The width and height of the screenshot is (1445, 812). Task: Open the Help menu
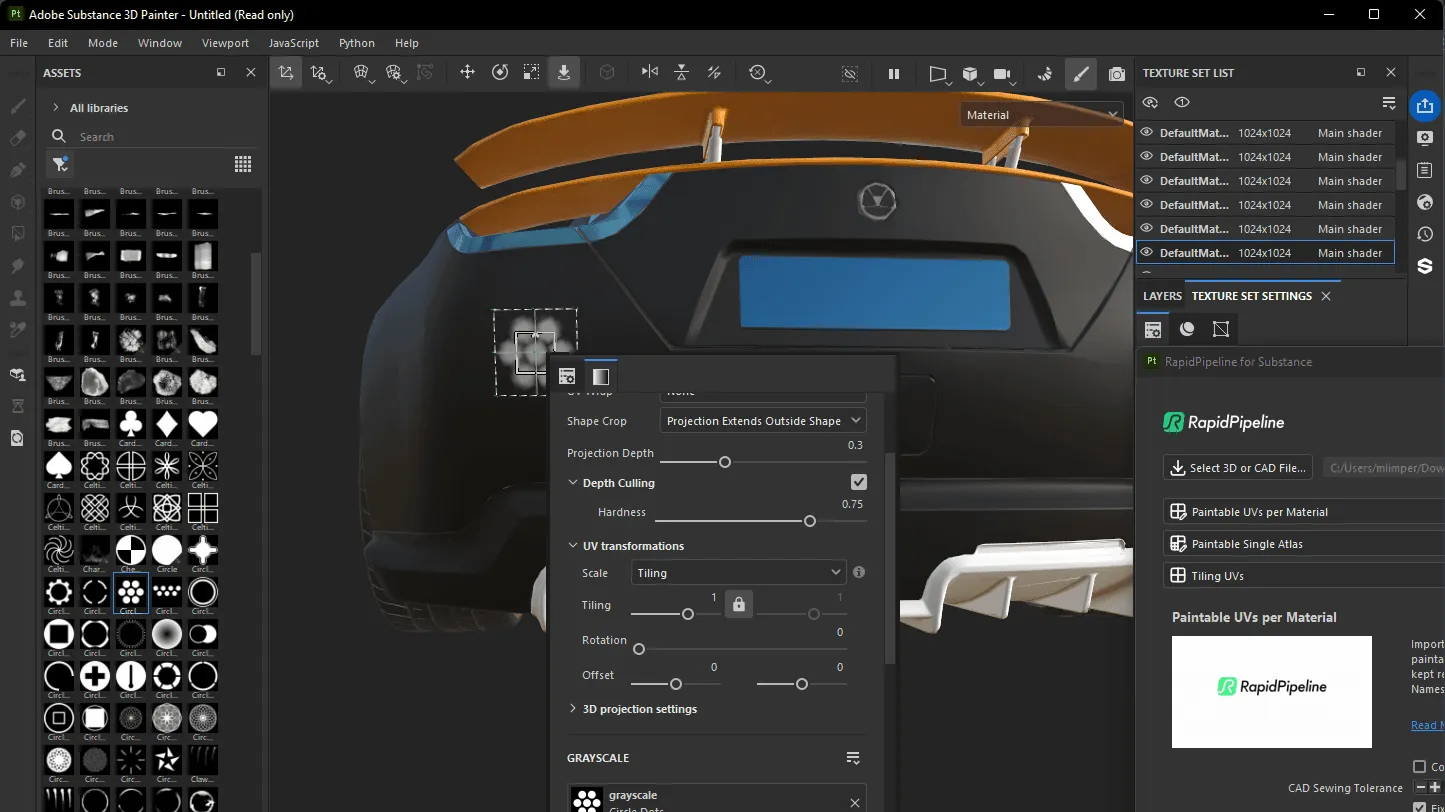pyautogui.click(x=407, y=43)
